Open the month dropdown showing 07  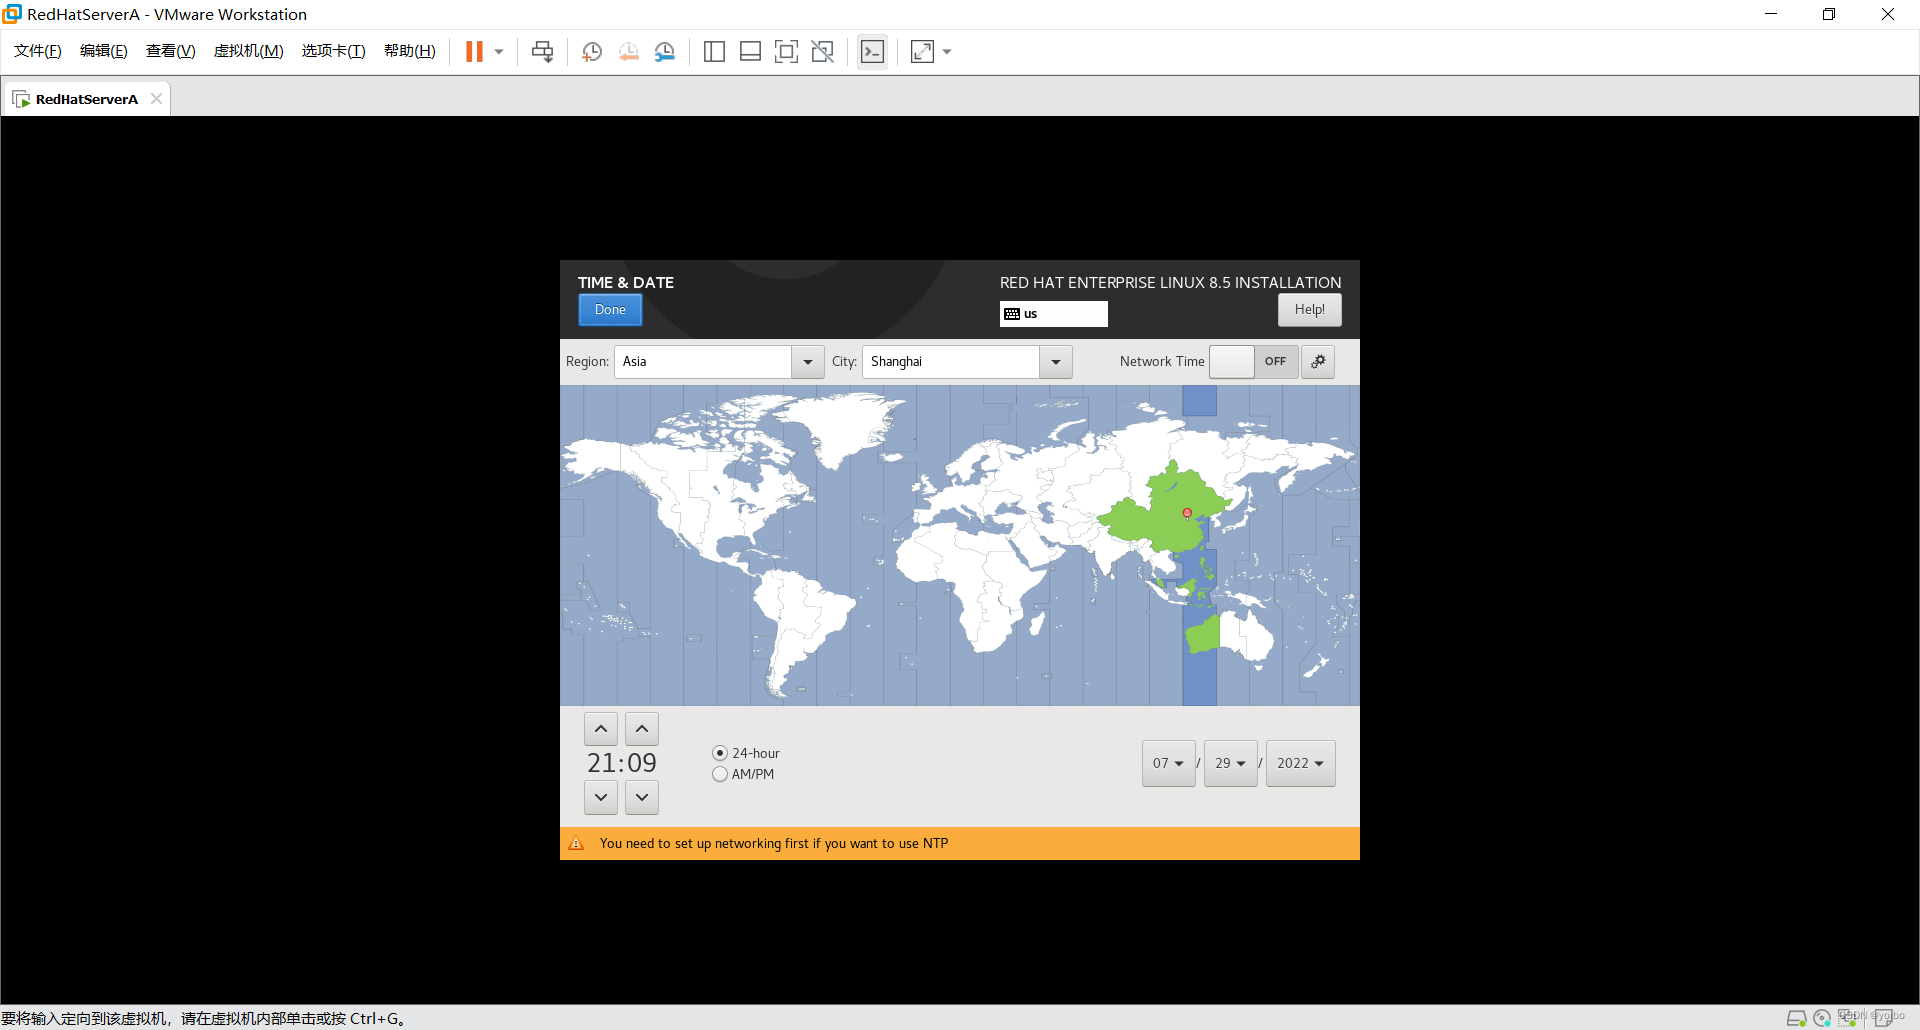click(x=1169, y=763)
